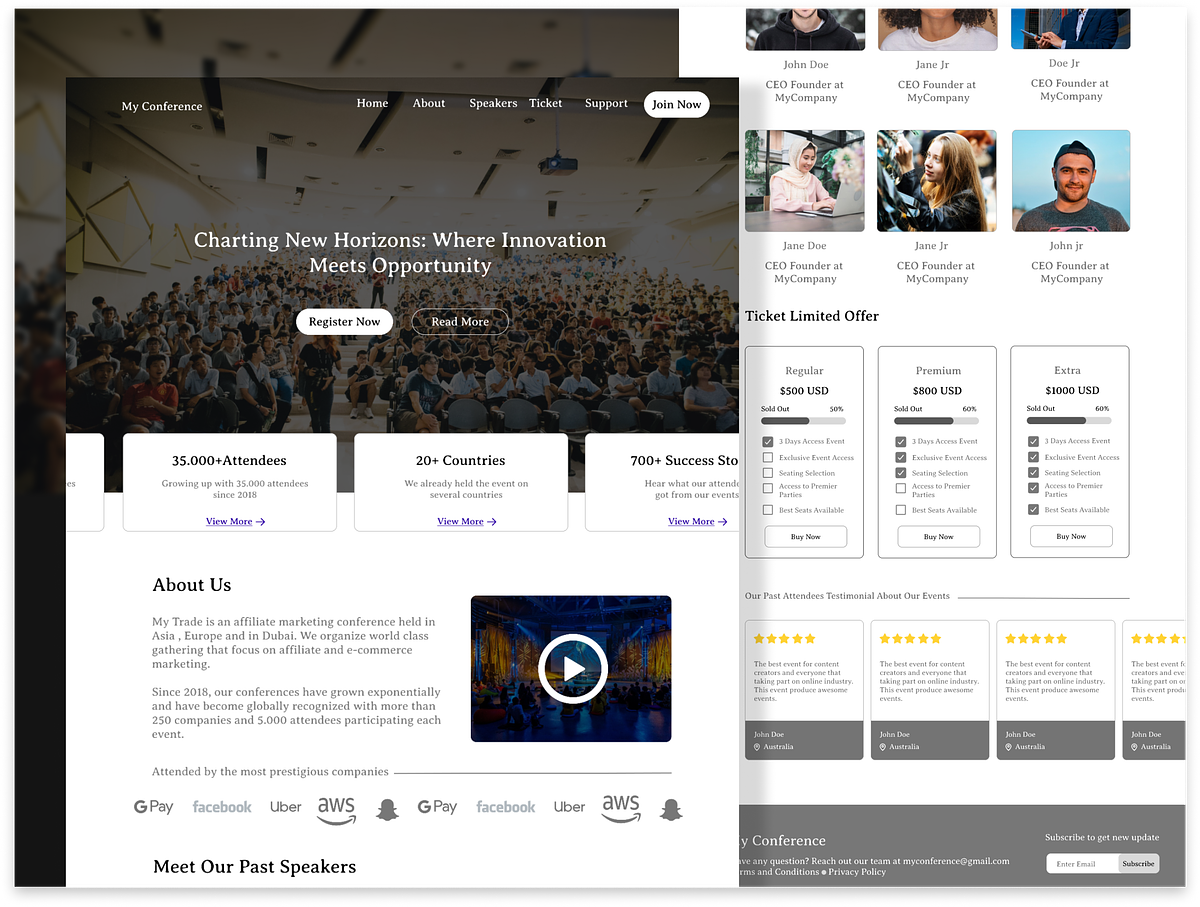Uncheck Best Seats Available in Extra ticket

point(1033,510)
